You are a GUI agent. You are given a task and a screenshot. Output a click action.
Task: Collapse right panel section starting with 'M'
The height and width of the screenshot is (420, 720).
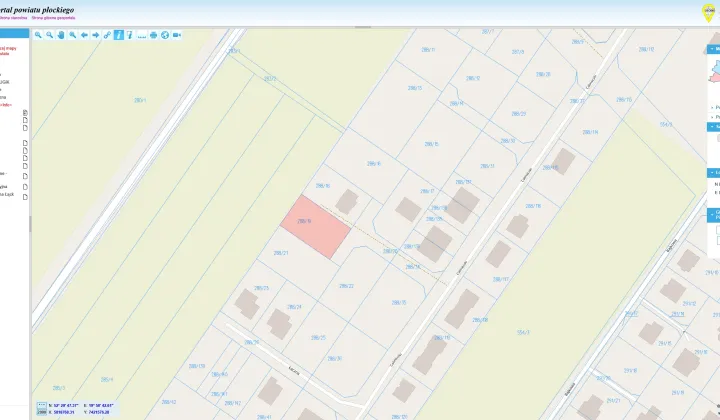point(713,49)
